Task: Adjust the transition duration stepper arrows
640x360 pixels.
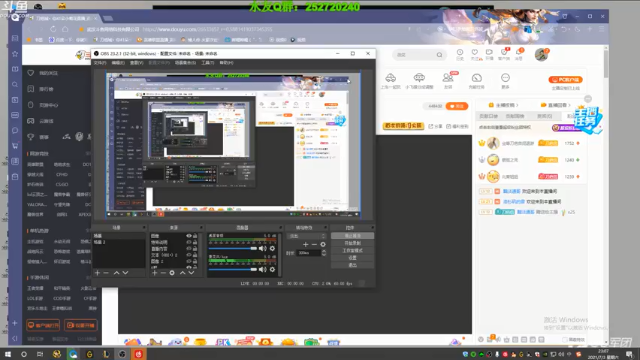Action: (324, 253)
